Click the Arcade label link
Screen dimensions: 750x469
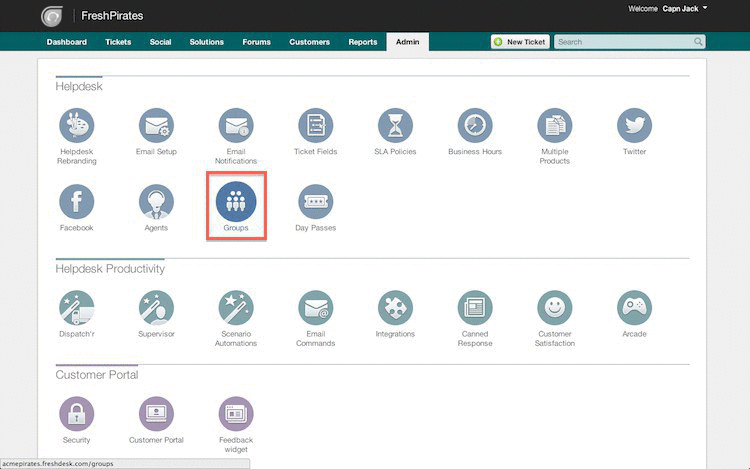[634, 334]
